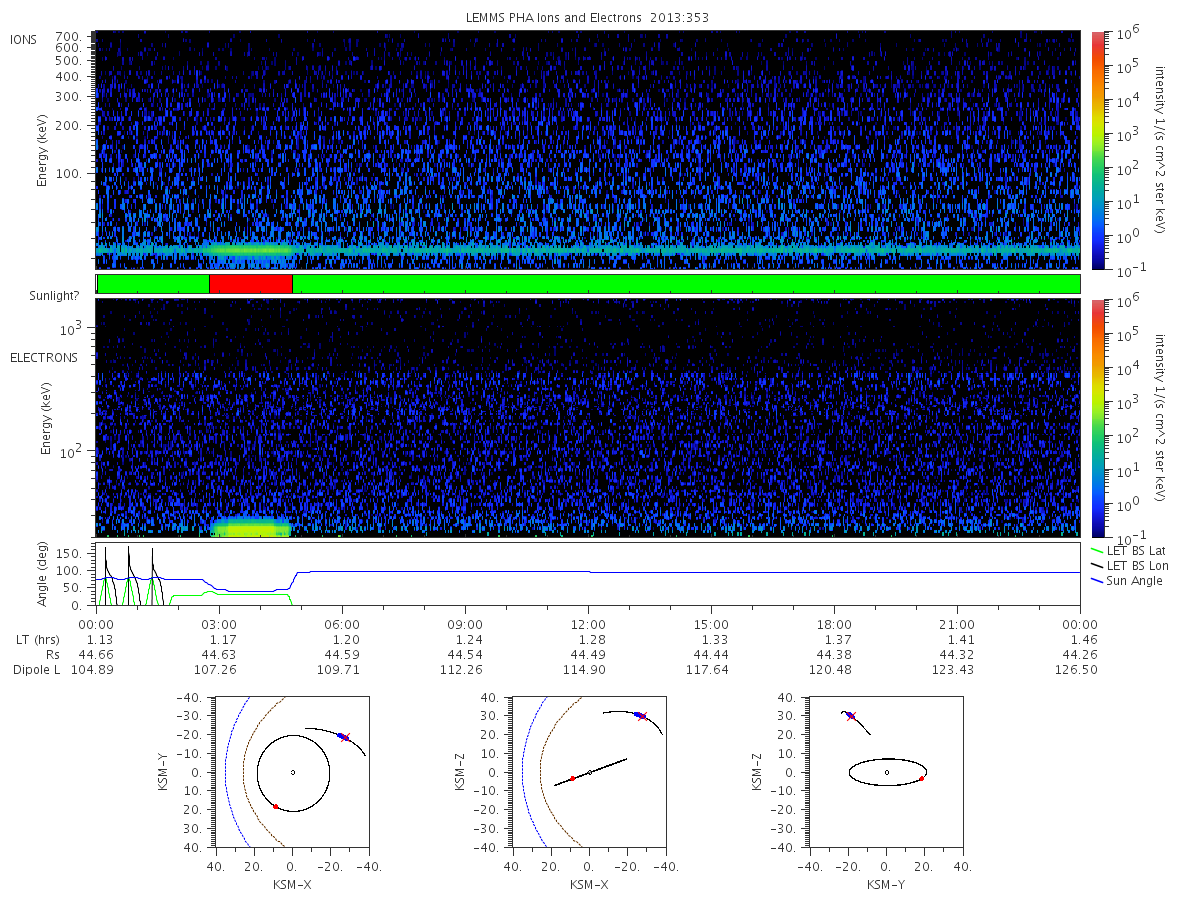Select the red dot on the KSM-Y/KSM-Z ellipse
Viewport: 1200px width, 900px height.
point(921,778)
